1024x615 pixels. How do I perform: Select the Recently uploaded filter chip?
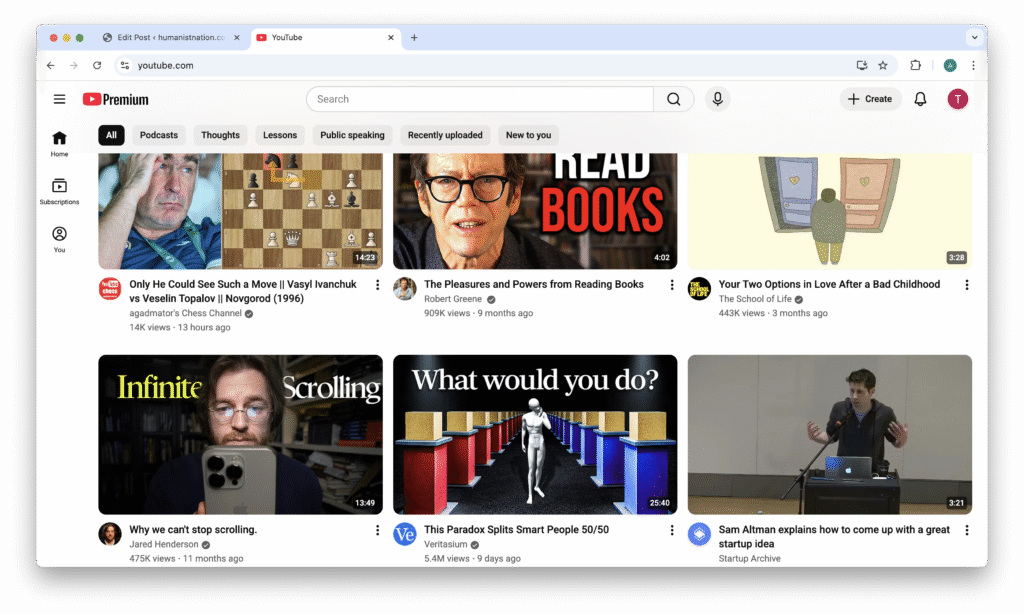coord(445,135)
